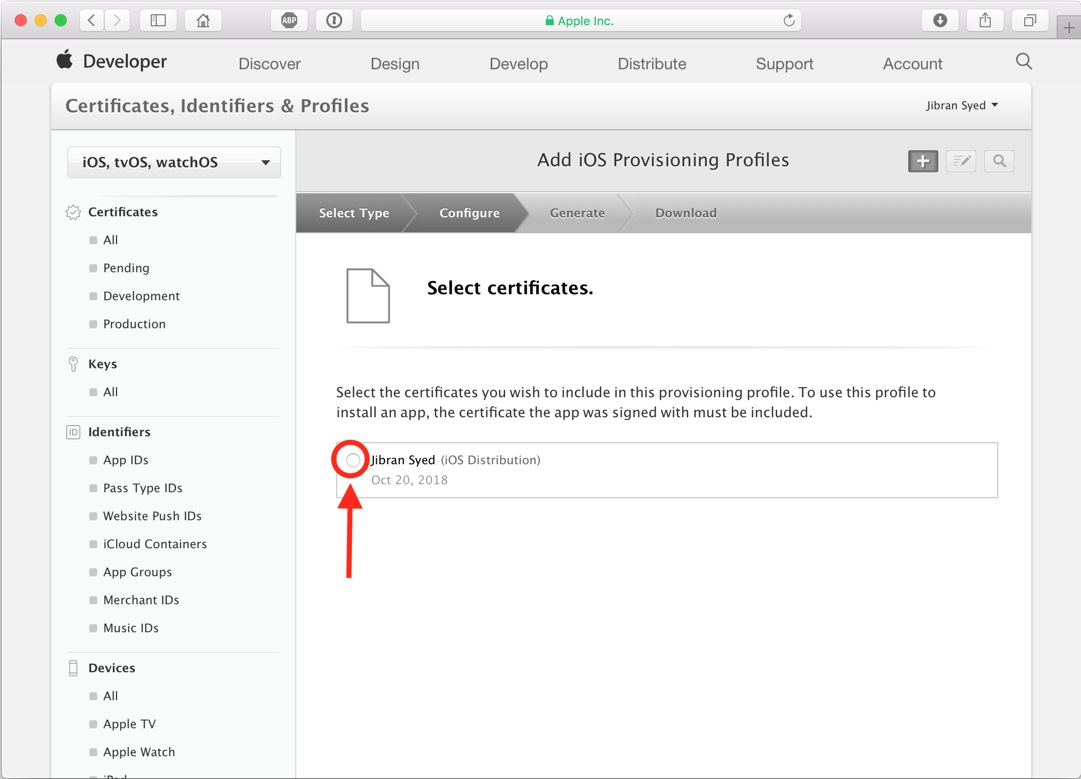Open App Groups in sidebar

coord(137,571)
